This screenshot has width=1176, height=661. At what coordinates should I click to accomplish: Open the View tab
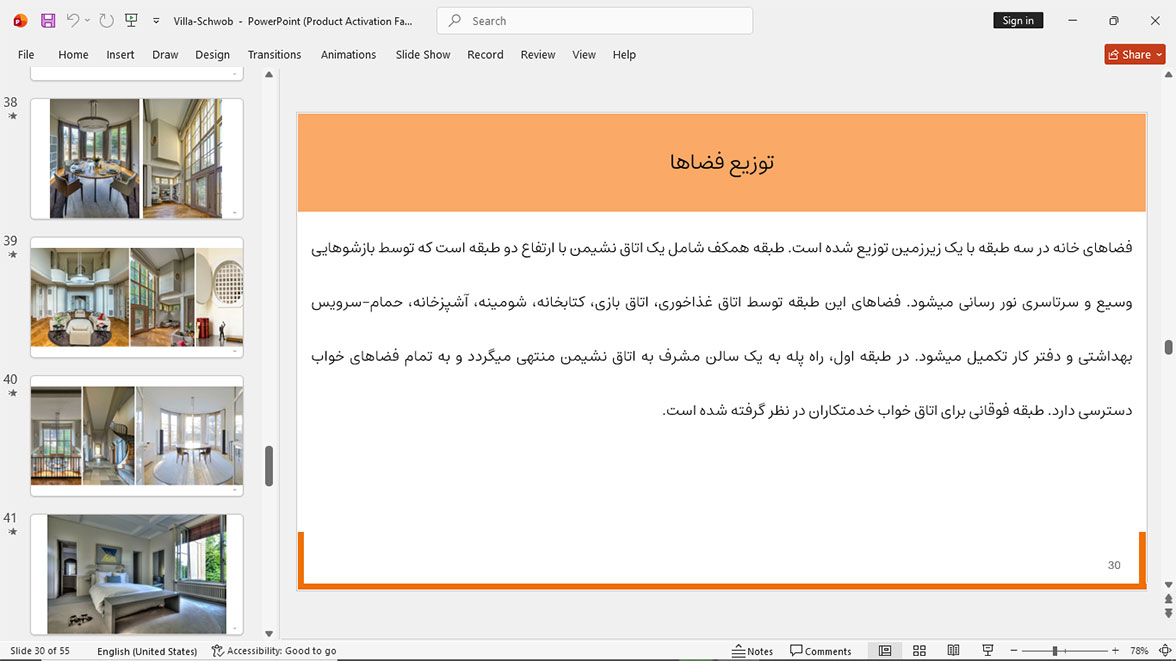pos(584,55)
